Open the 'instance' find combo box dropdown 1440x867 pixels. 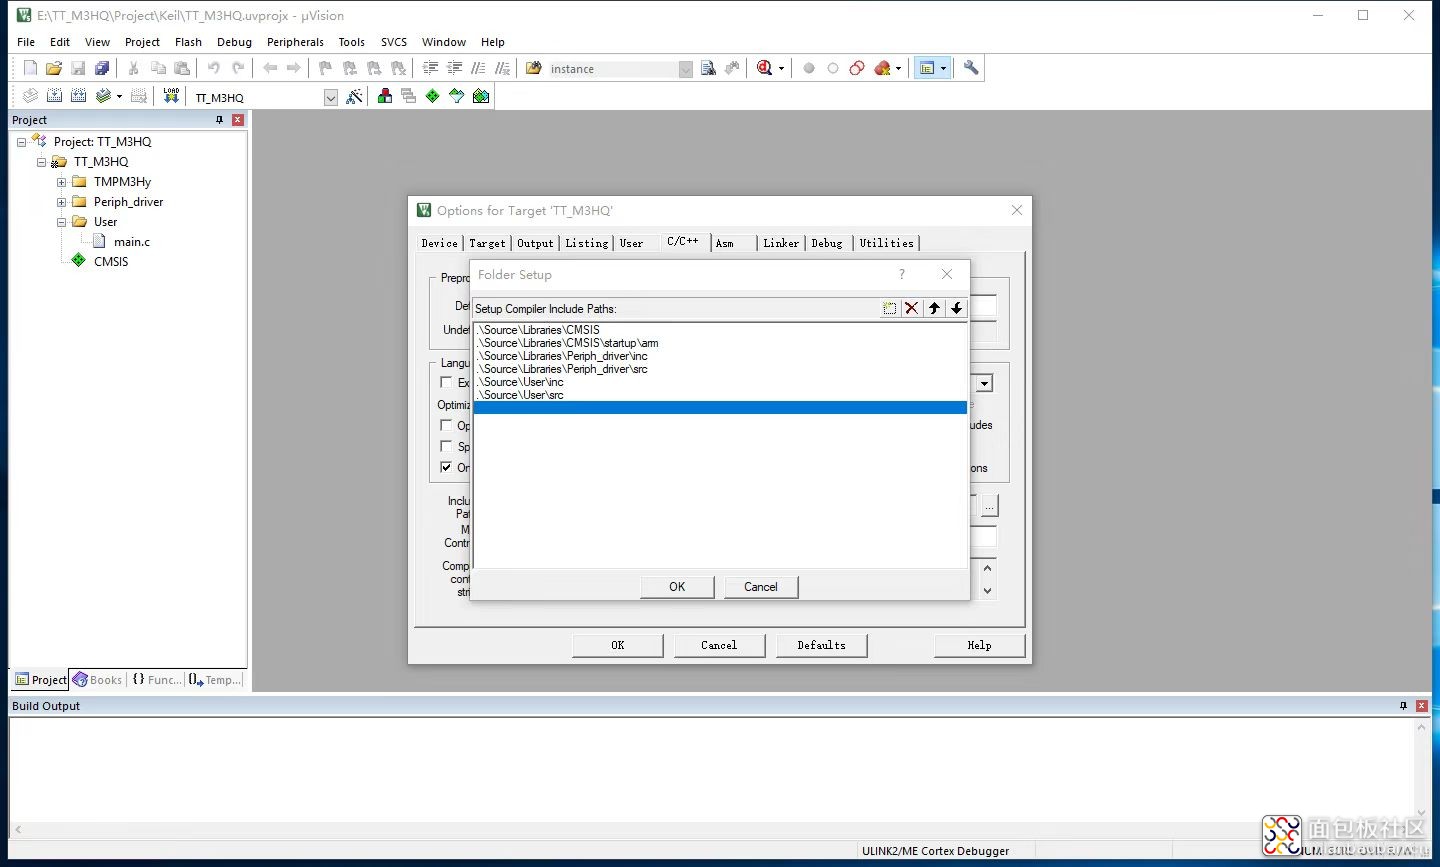[x=685, y=69]
